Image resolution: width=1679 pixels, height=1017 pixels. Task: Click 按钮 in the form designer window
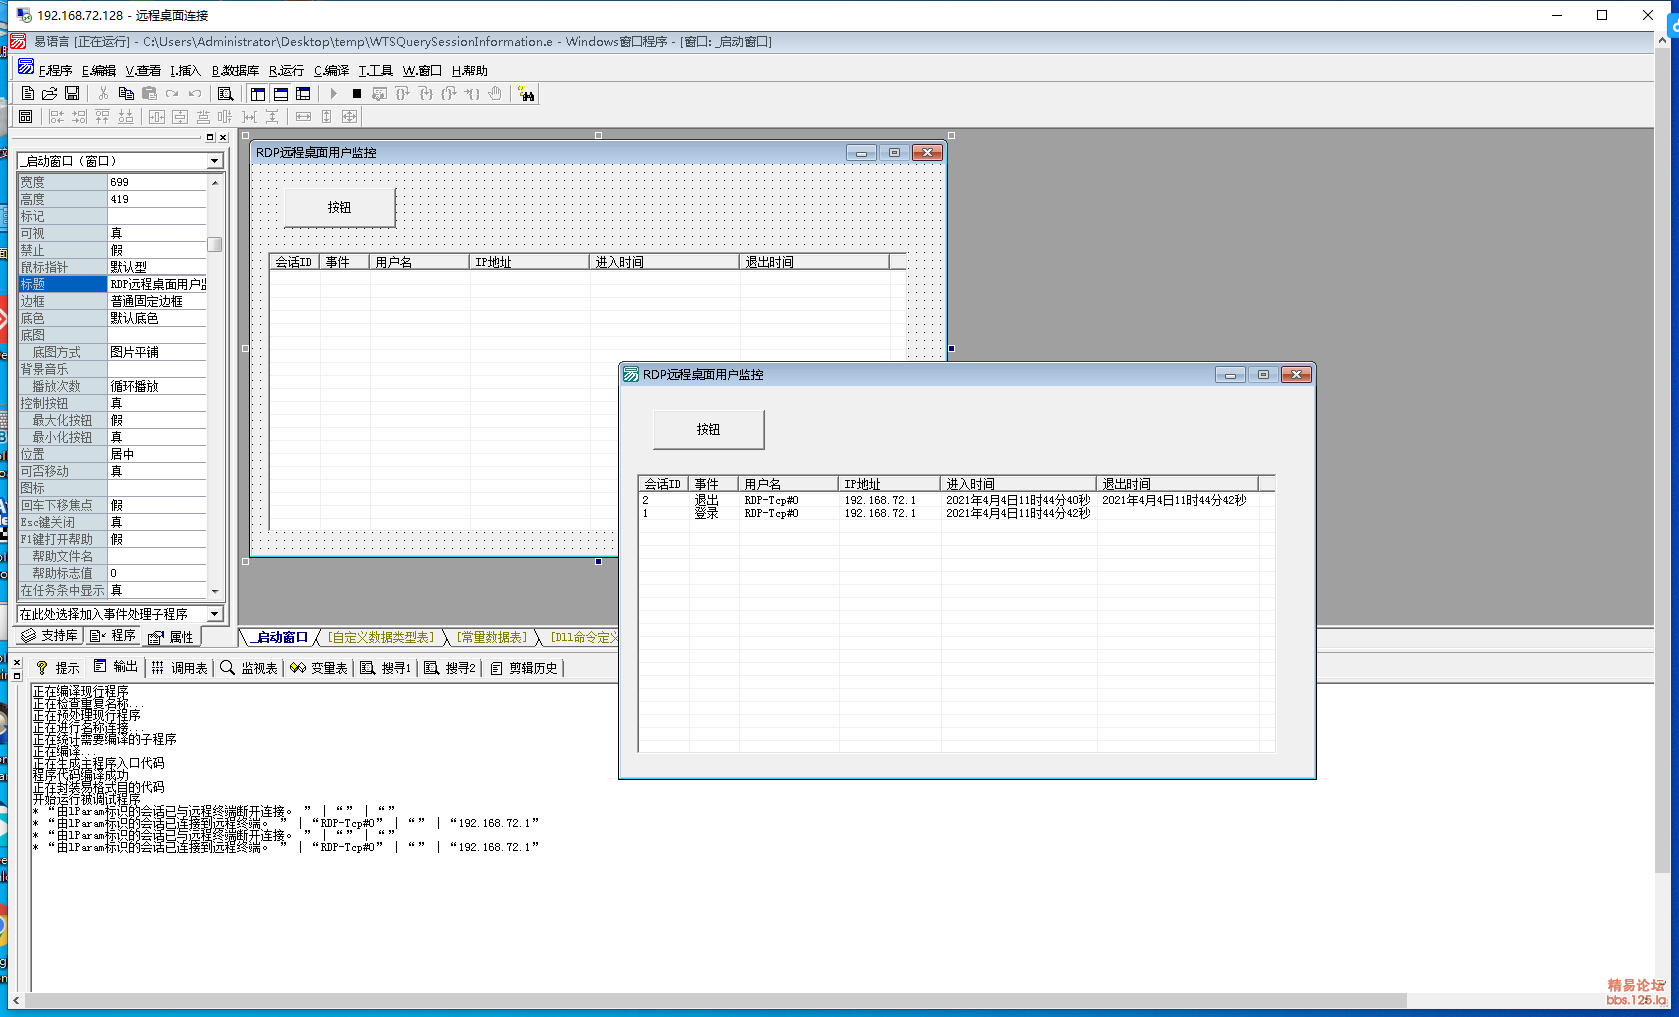pyautogui.click(x=340, y=207)
